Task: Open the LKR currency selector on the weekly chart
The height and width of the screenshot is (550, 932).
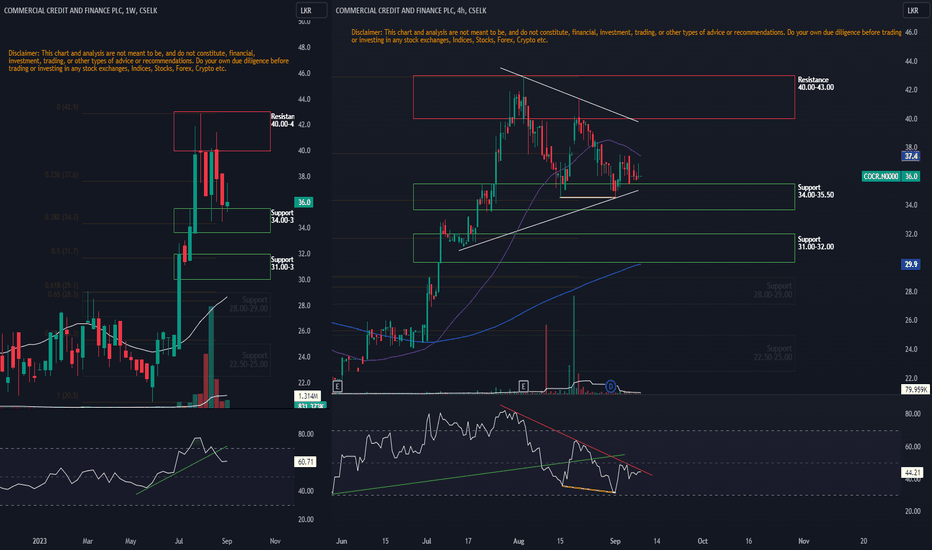Action: 311,10
